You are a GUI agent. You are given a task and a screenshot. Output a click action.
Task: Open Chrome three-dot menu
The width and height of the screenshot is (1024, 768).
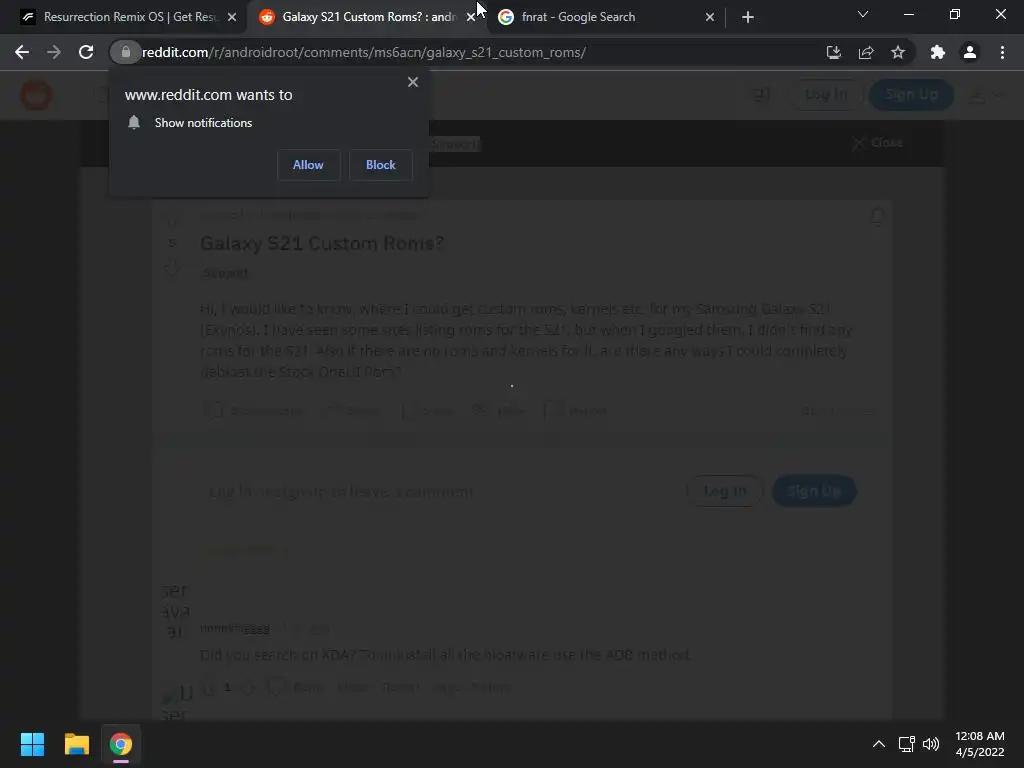(x=1002, y=52)
